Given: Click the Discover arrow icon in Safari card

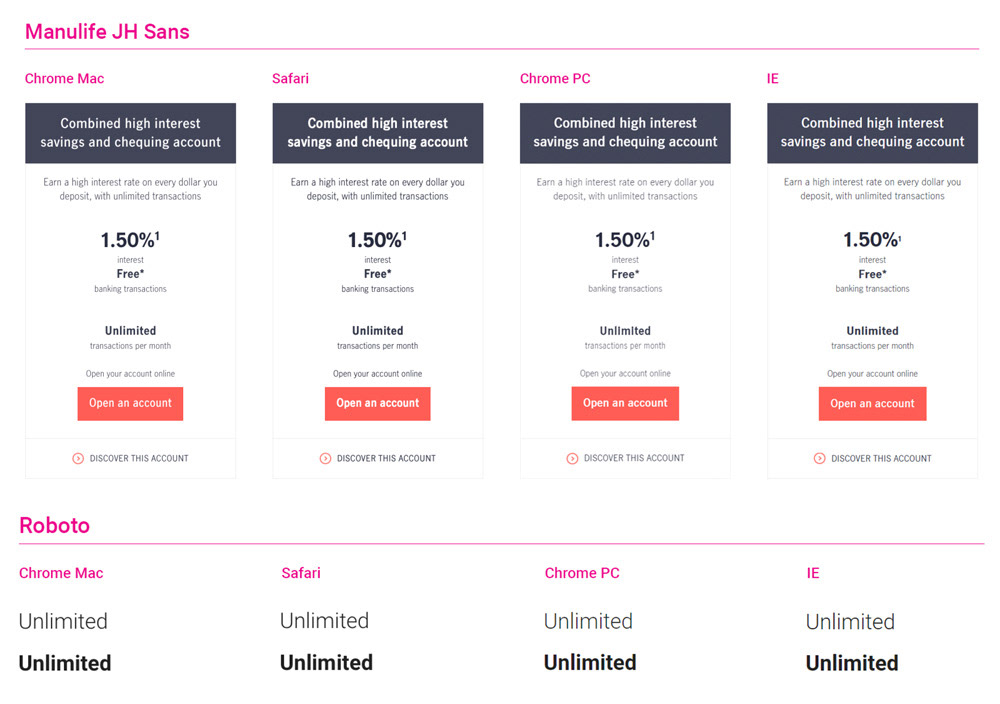Looking at the screenshot, I should [325, 458].
